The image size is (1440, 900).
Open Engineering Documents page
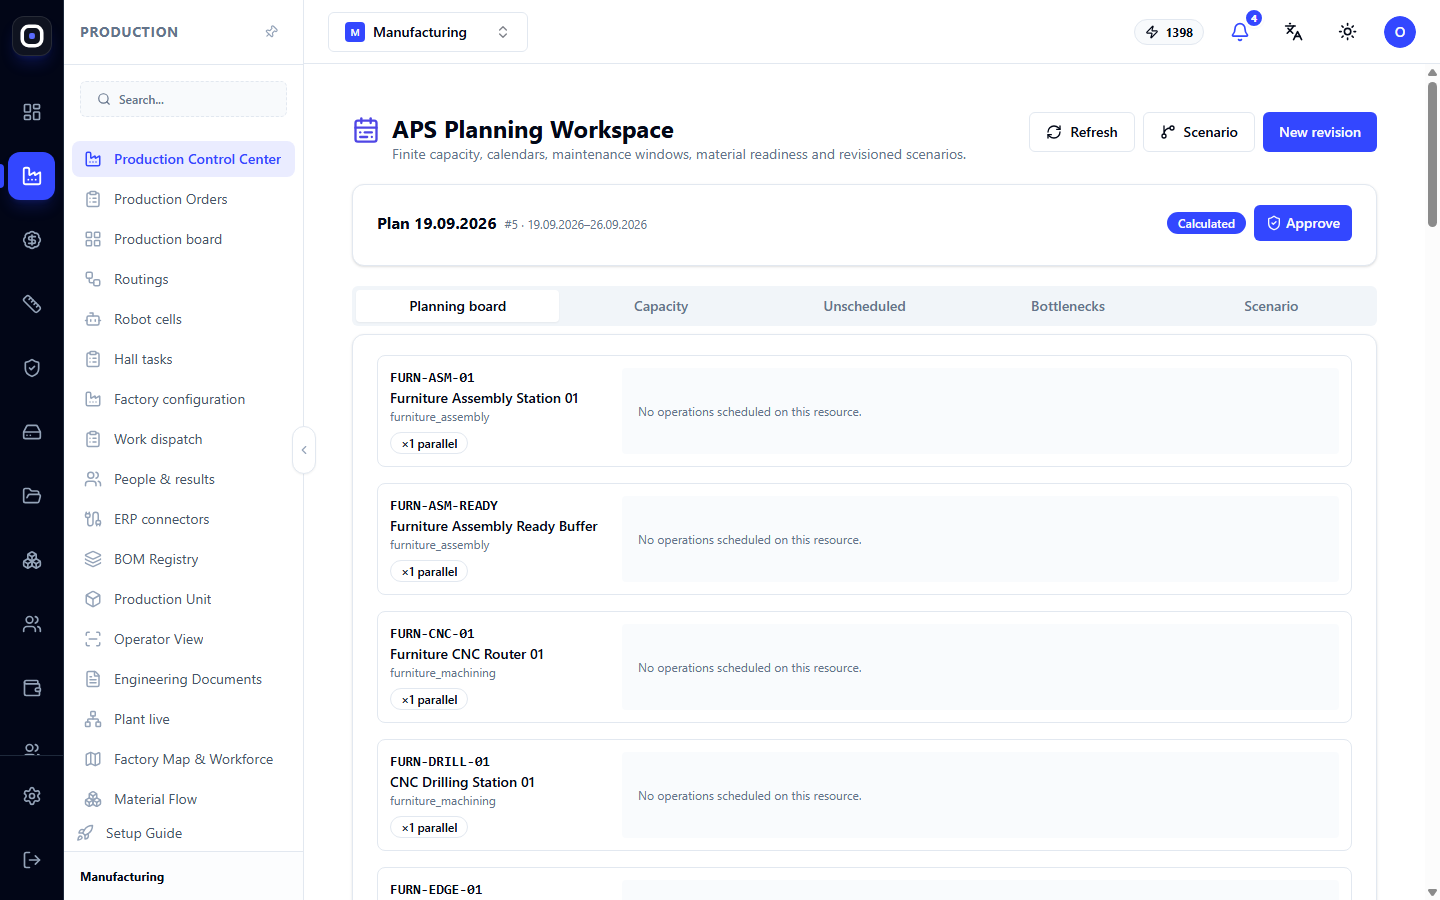coord(183,679)
